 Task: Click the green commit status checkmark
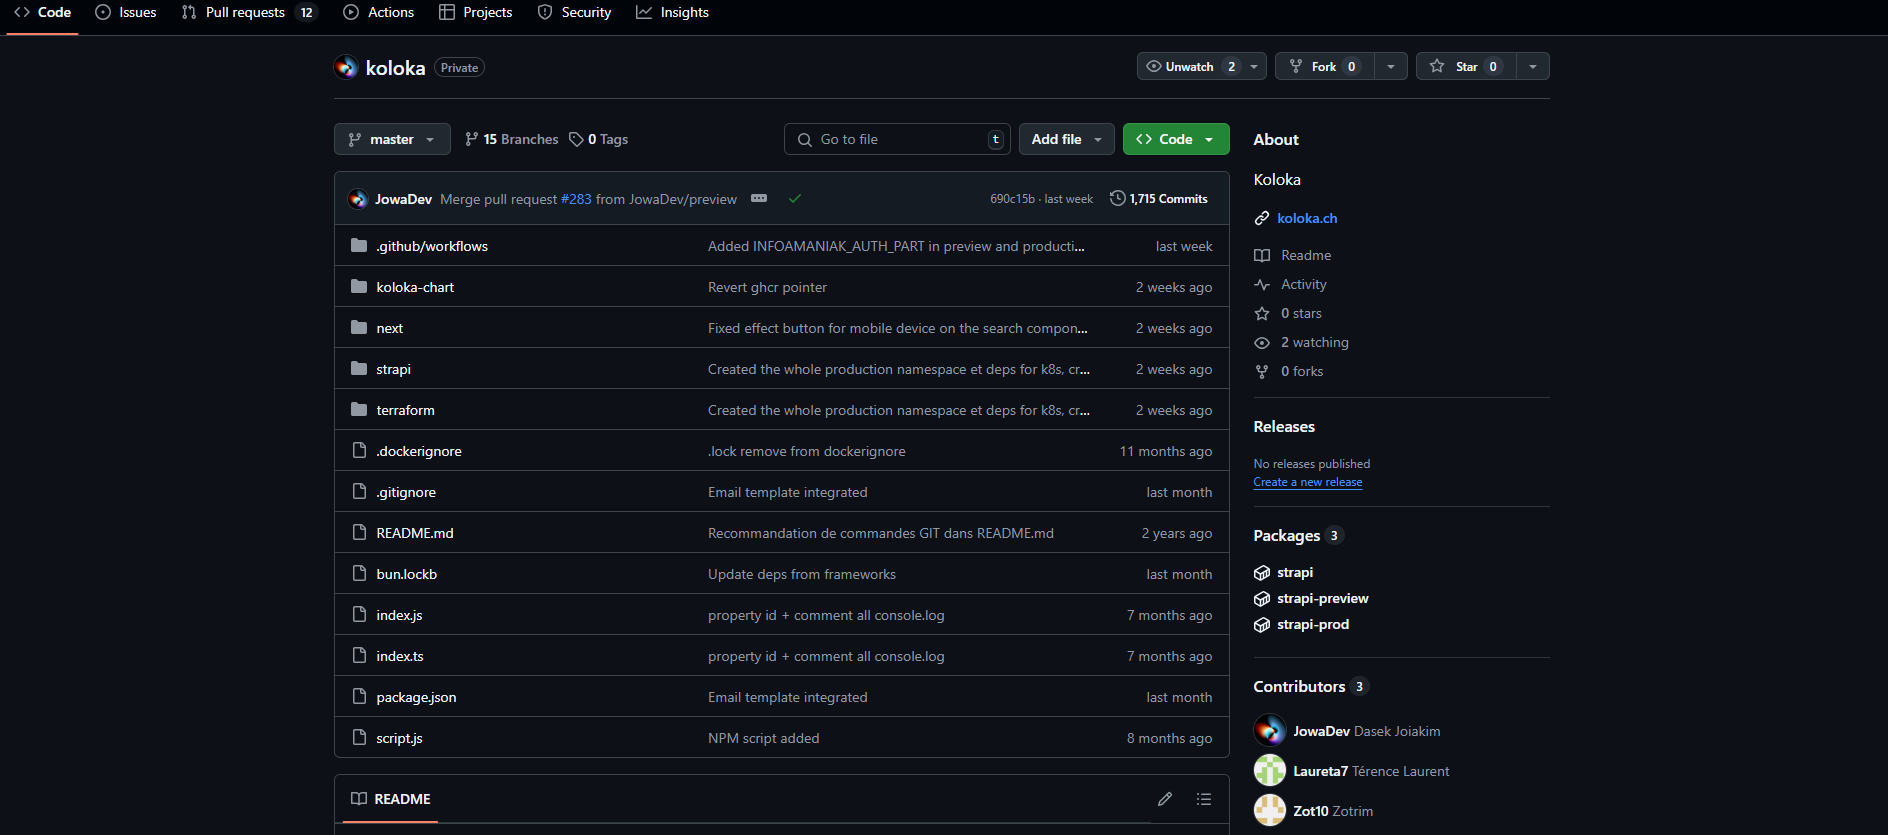(795, 199)
